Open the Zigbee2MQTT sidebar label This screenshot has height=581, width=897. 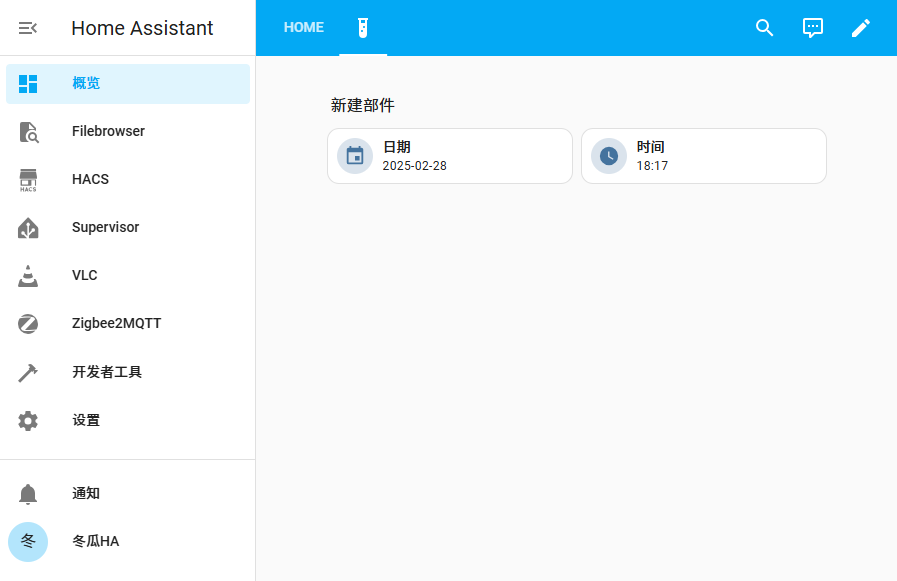click(x=117, y=323)
